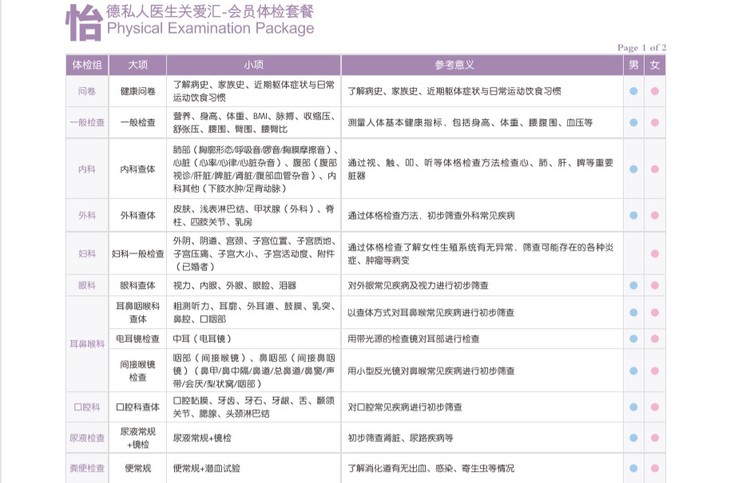This screenshot has width=730, height=483.
Task: Click the pink dot in 便常规 row
Action: pyautogui.click(x=655, y=467)
